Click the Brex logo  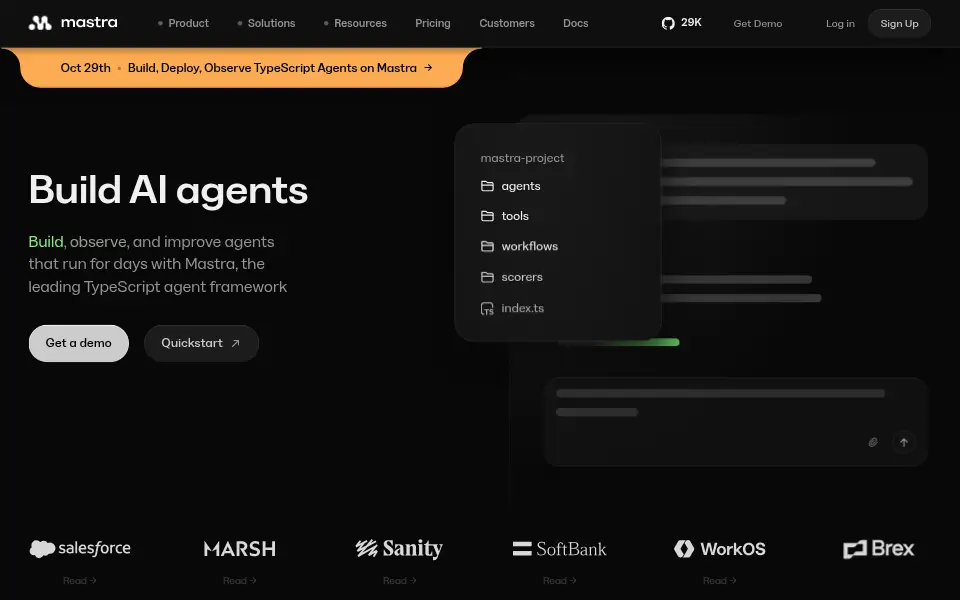[x=879, y=549]
